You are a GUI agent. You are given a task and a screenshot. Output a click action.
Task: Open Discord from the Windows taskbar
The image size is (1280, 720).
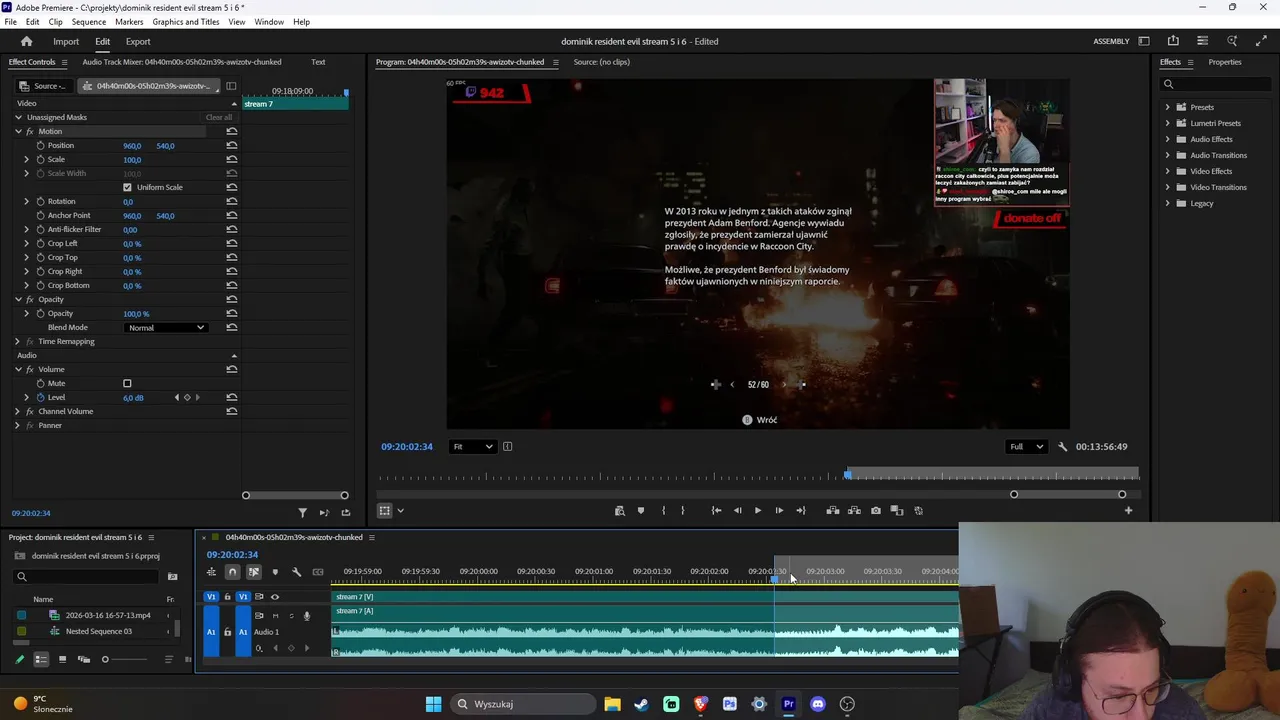pos(818,704)
